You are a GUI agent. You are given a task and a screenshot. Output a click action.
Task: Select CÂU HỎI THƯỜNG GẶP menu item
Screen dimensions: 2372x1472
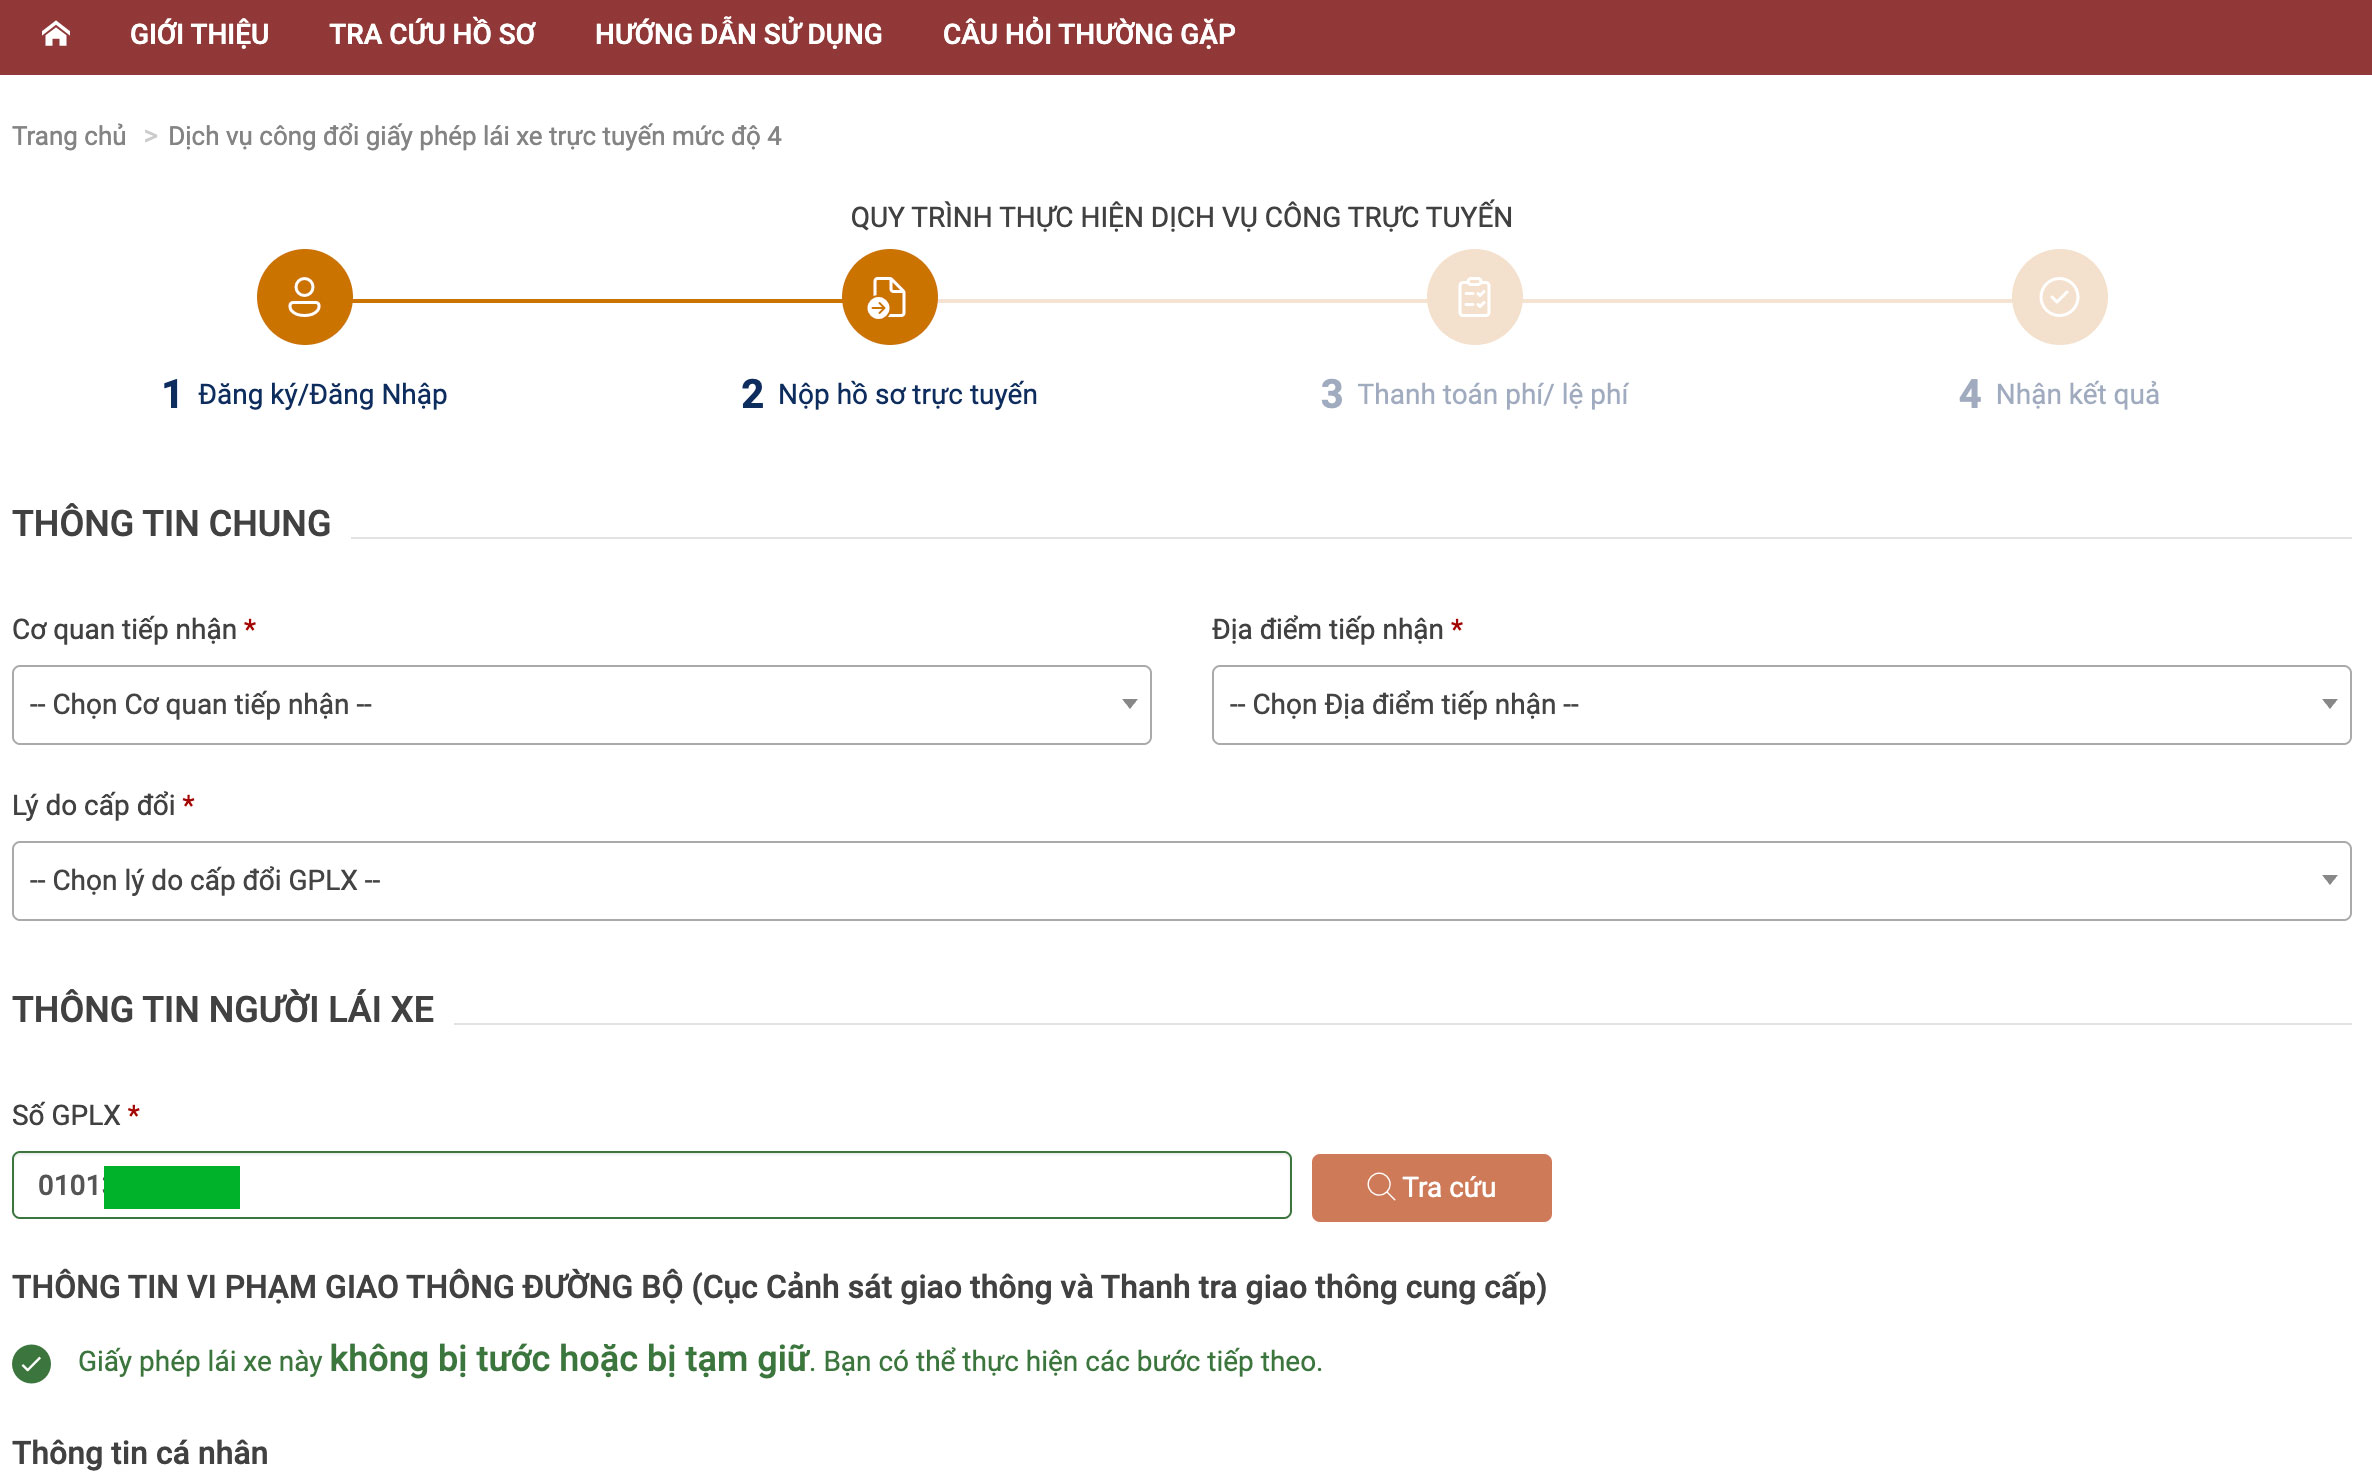click(1089, 34)
